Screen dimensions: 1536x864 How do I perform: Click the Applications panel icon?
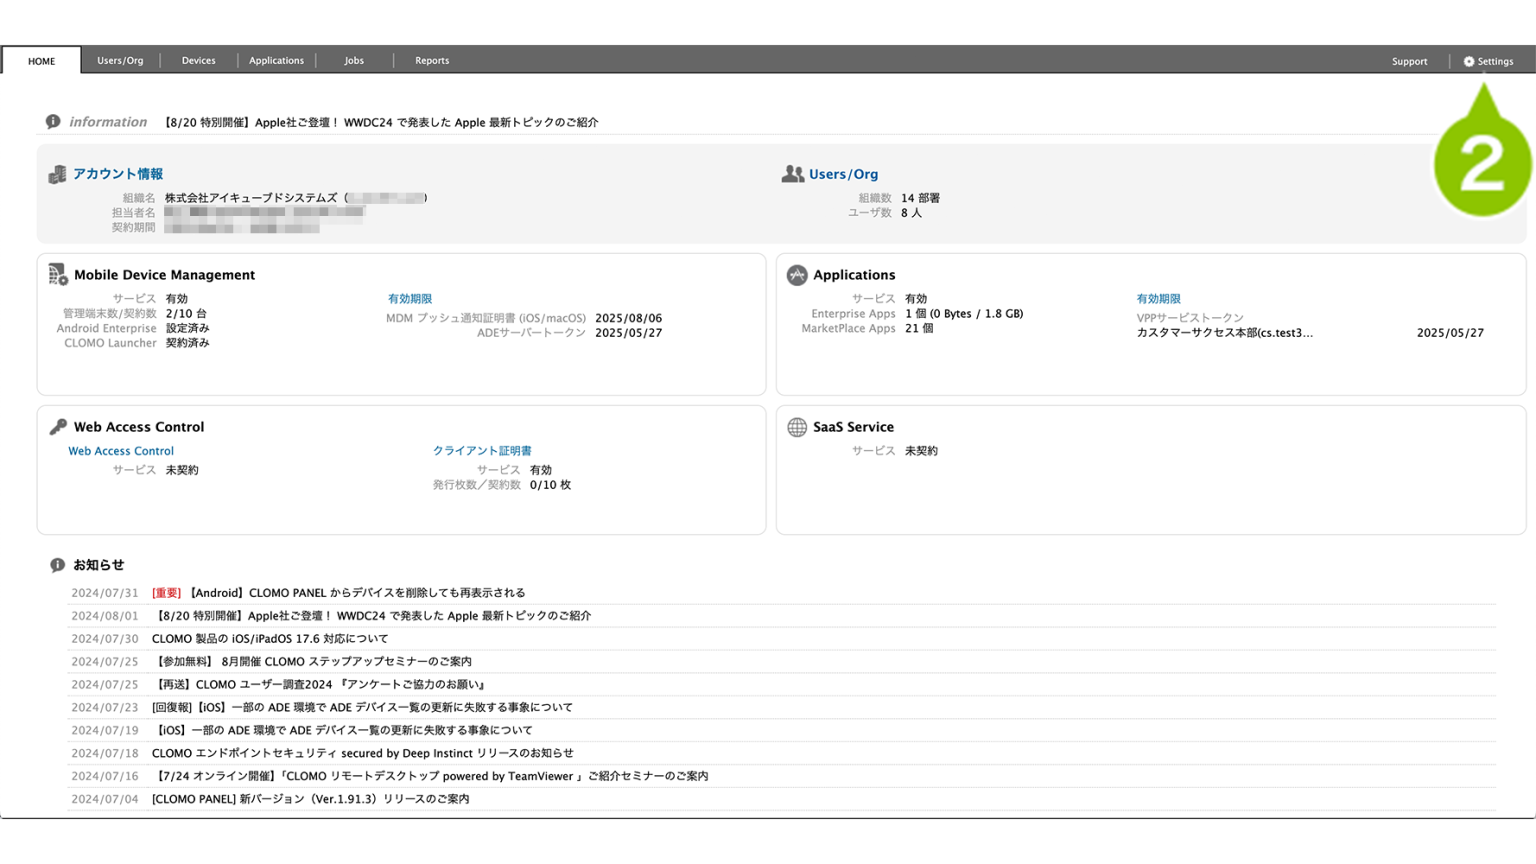[x=797, y=275]
